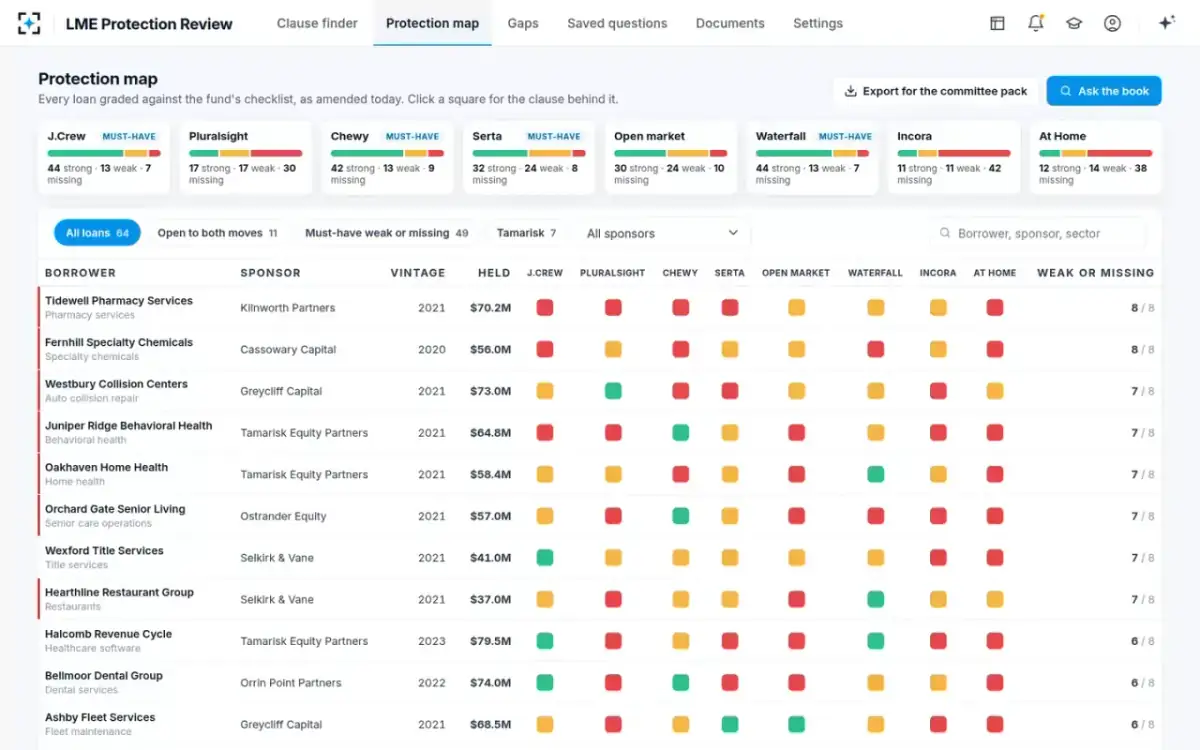This screenshot has height=750, width=1200.
Task: Sort by the Vintage column header
Action: click(418, 273)
